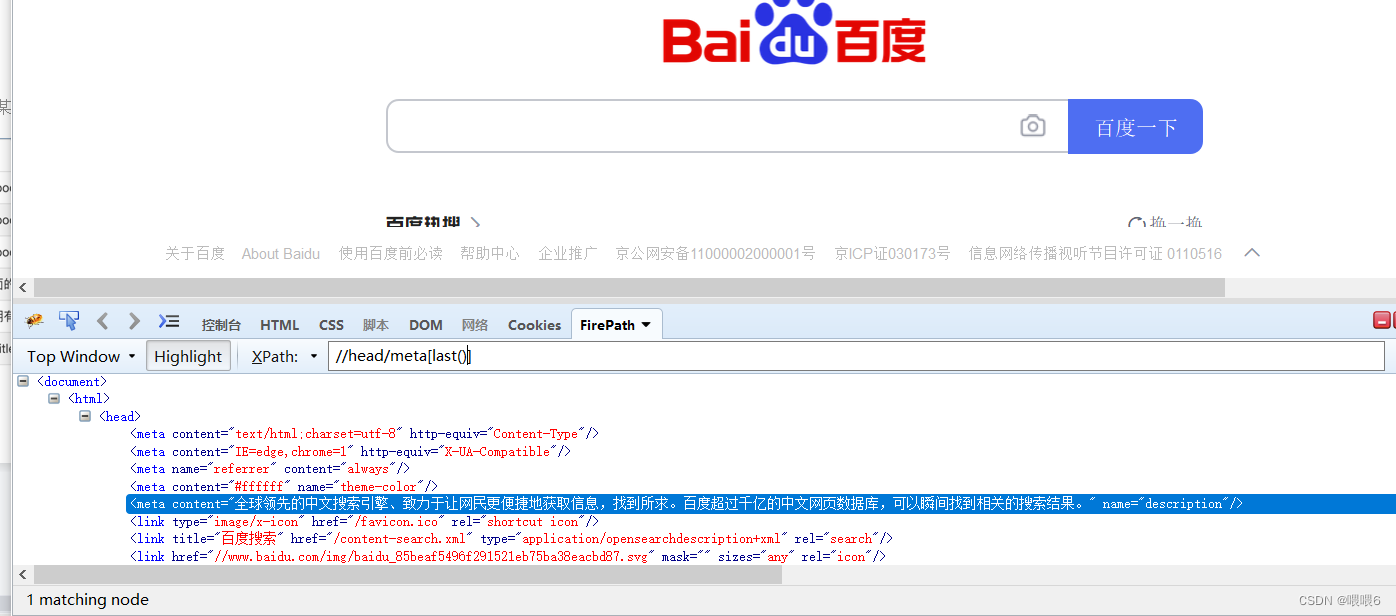Open the 京公网安备11000002000001号 link
Screen dimensions: 1396x616
click(716, 254)
